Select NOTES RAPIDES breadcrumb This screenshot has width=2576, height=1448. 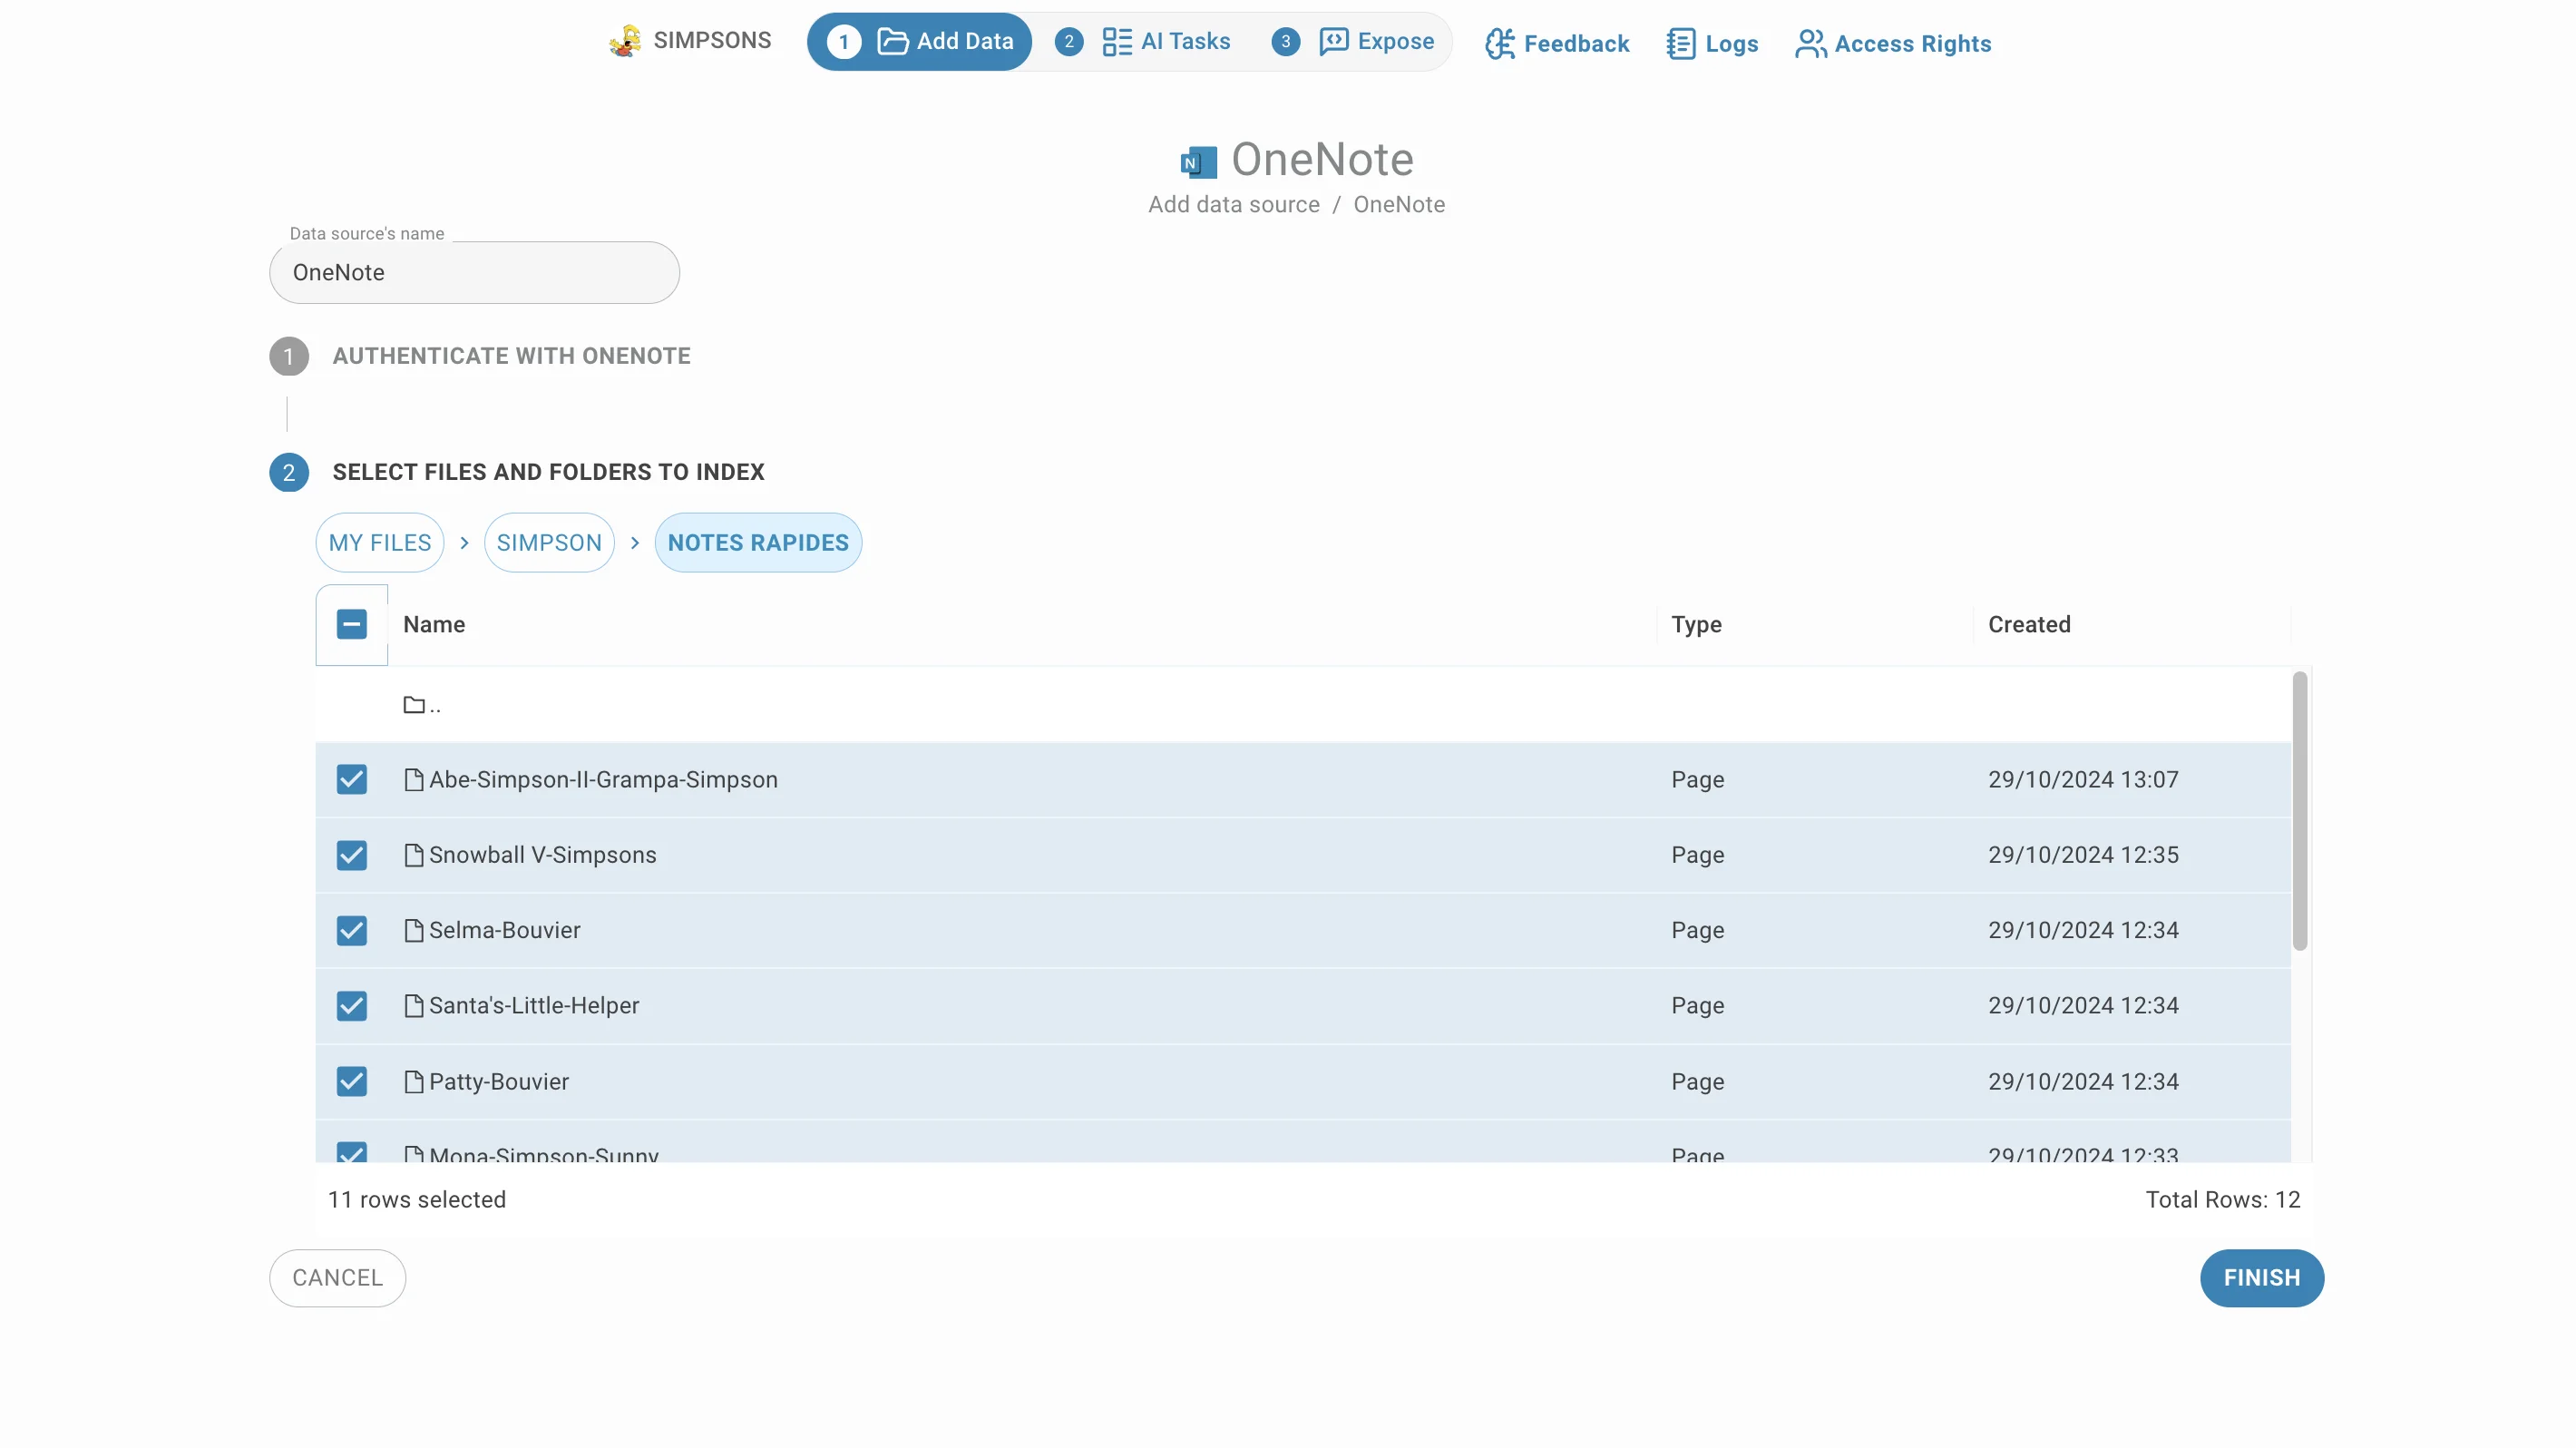point(758,543)
